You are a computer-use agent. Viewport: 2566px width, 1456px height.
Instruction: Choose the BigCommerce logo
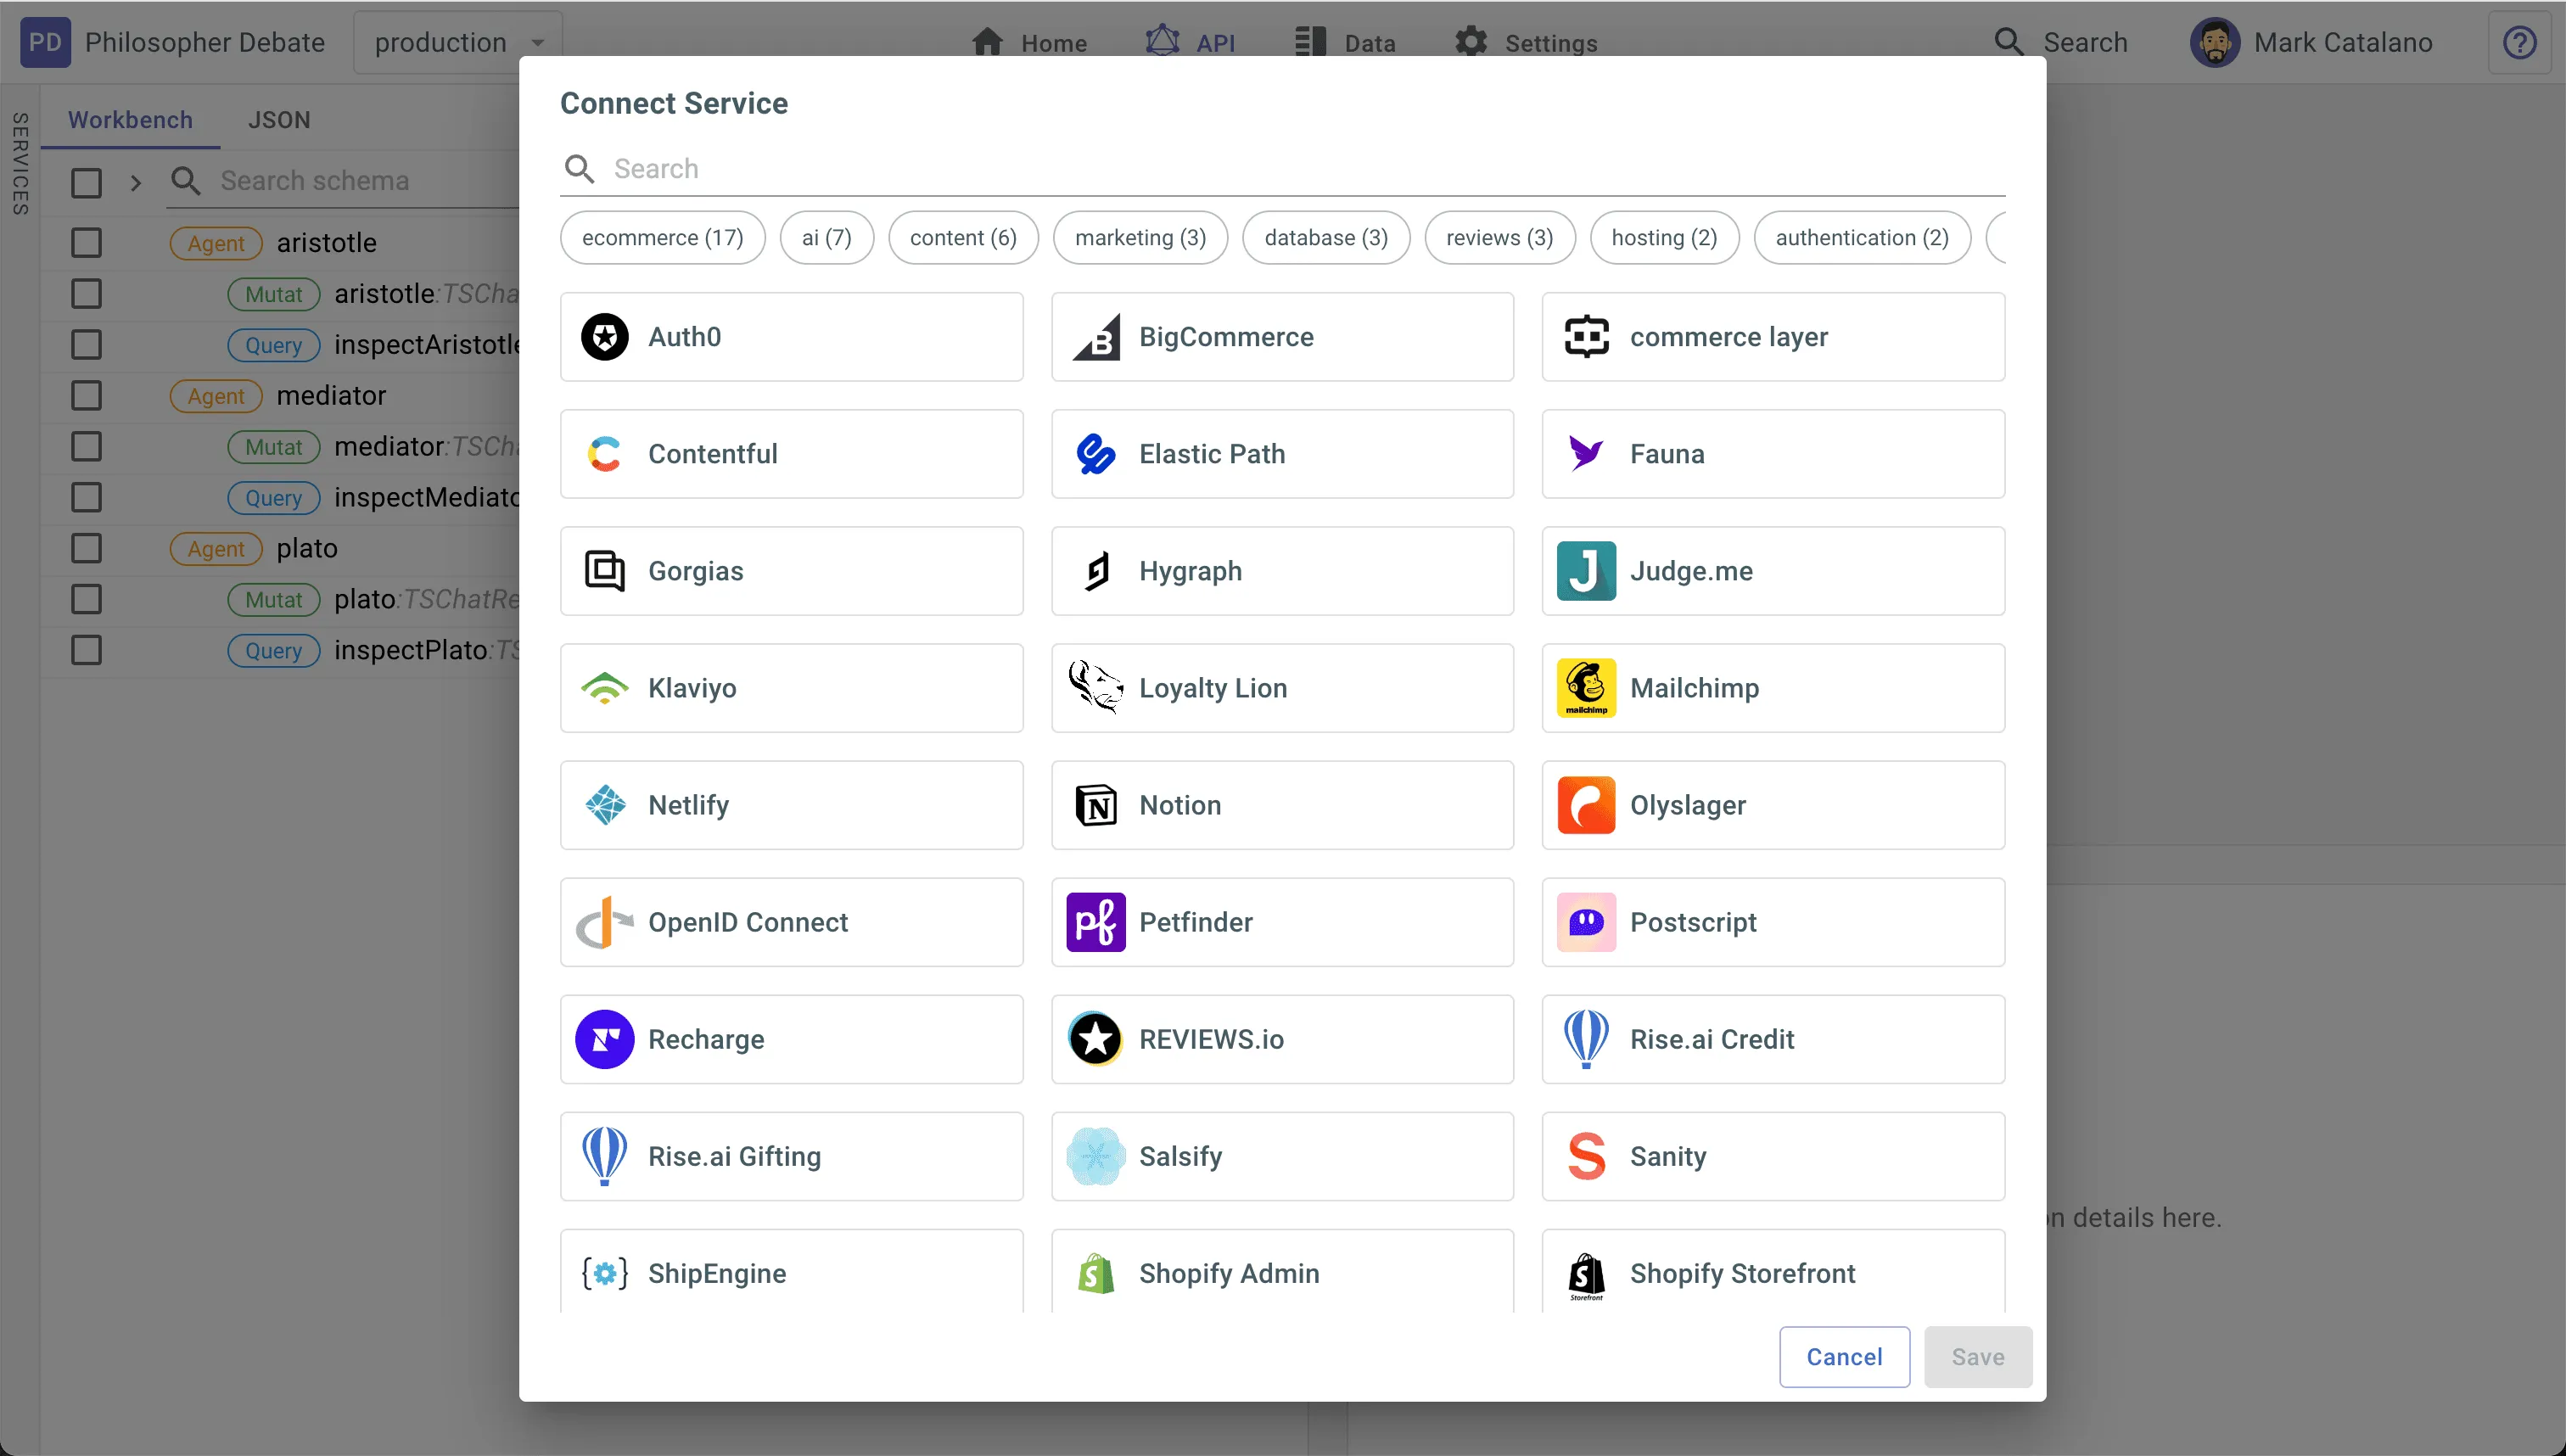click(1096, 337)
